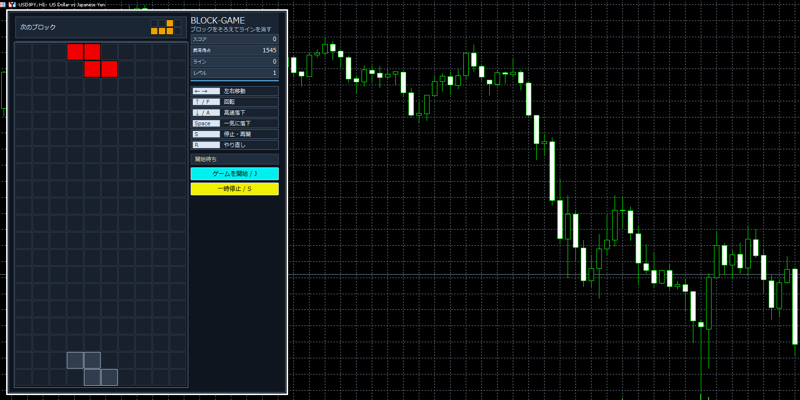Select the ↓ / A soft drop key row
Viewport: 800px width, 400px height.
coord(235,112)
